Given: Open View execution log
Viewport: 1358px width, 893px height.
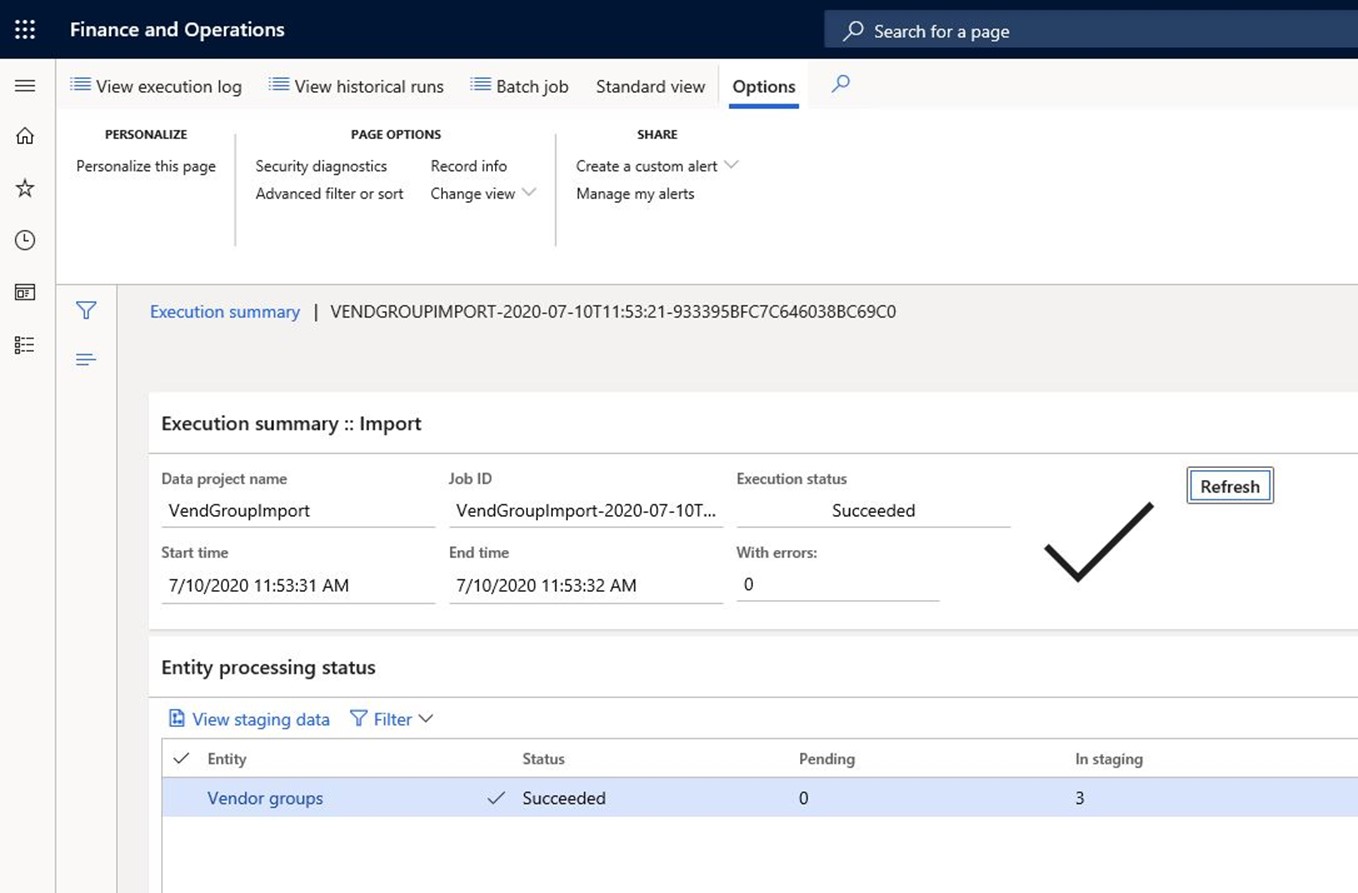Looking at the screenshot, I should (156, 86).
